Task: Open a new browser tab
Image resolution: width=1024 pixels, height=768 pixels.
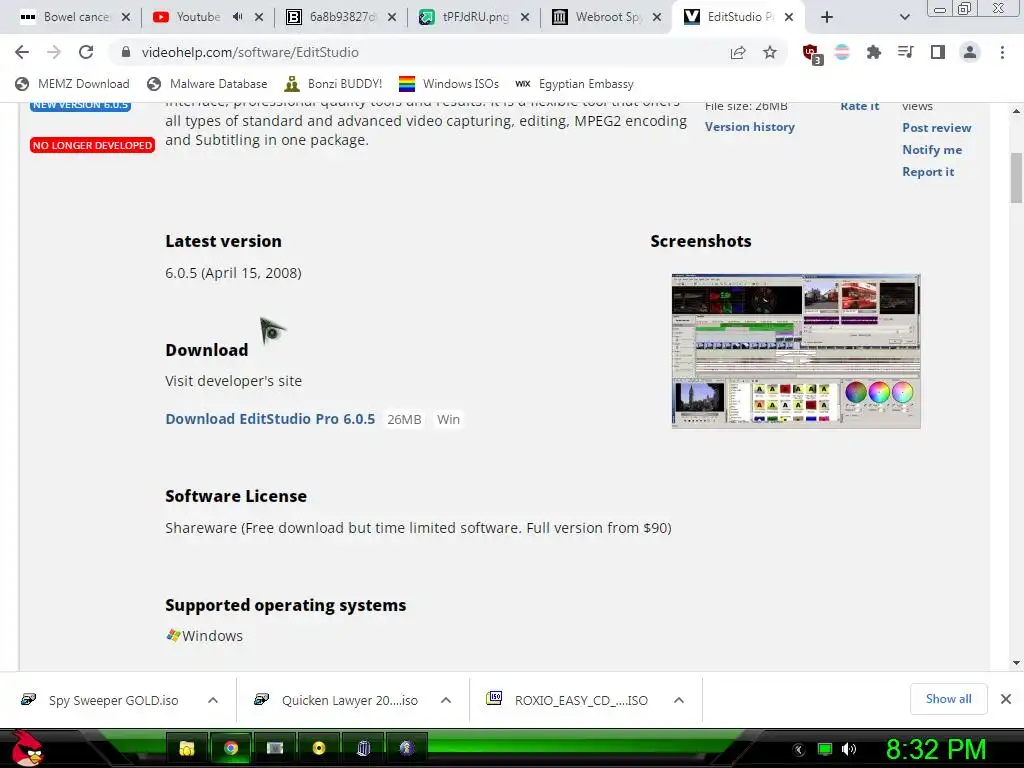Action: [827, 17]
